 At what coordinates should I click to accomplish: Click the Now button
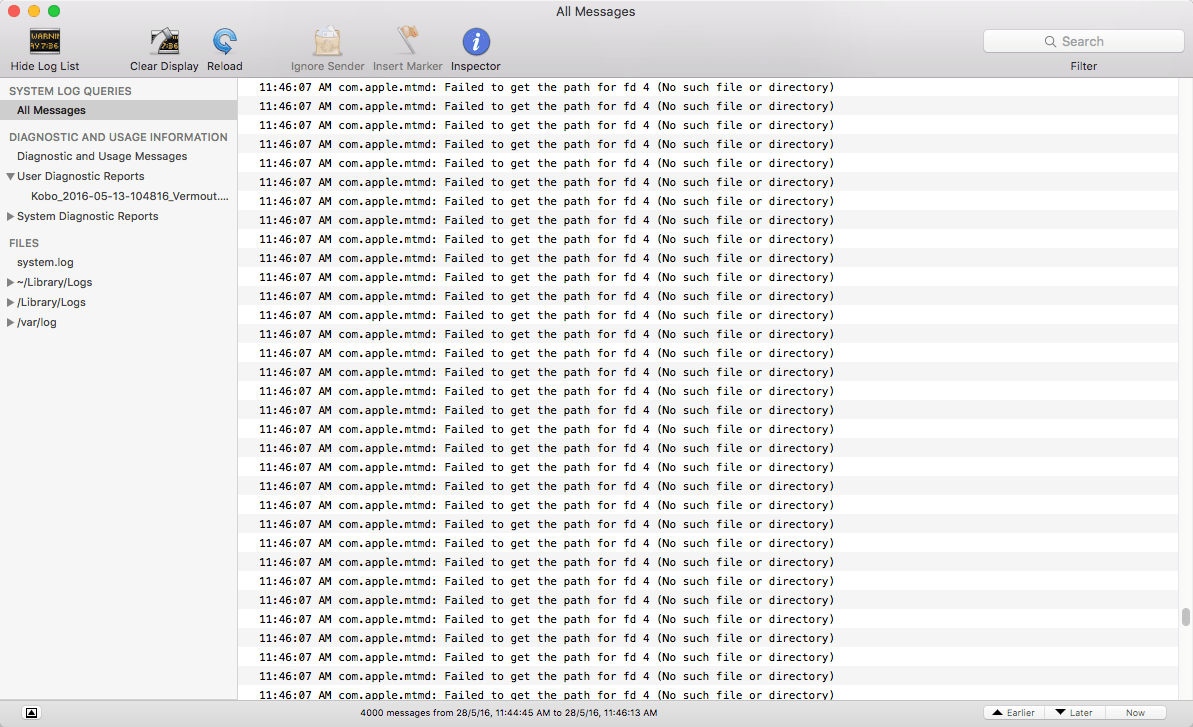tap(1135, 713)
